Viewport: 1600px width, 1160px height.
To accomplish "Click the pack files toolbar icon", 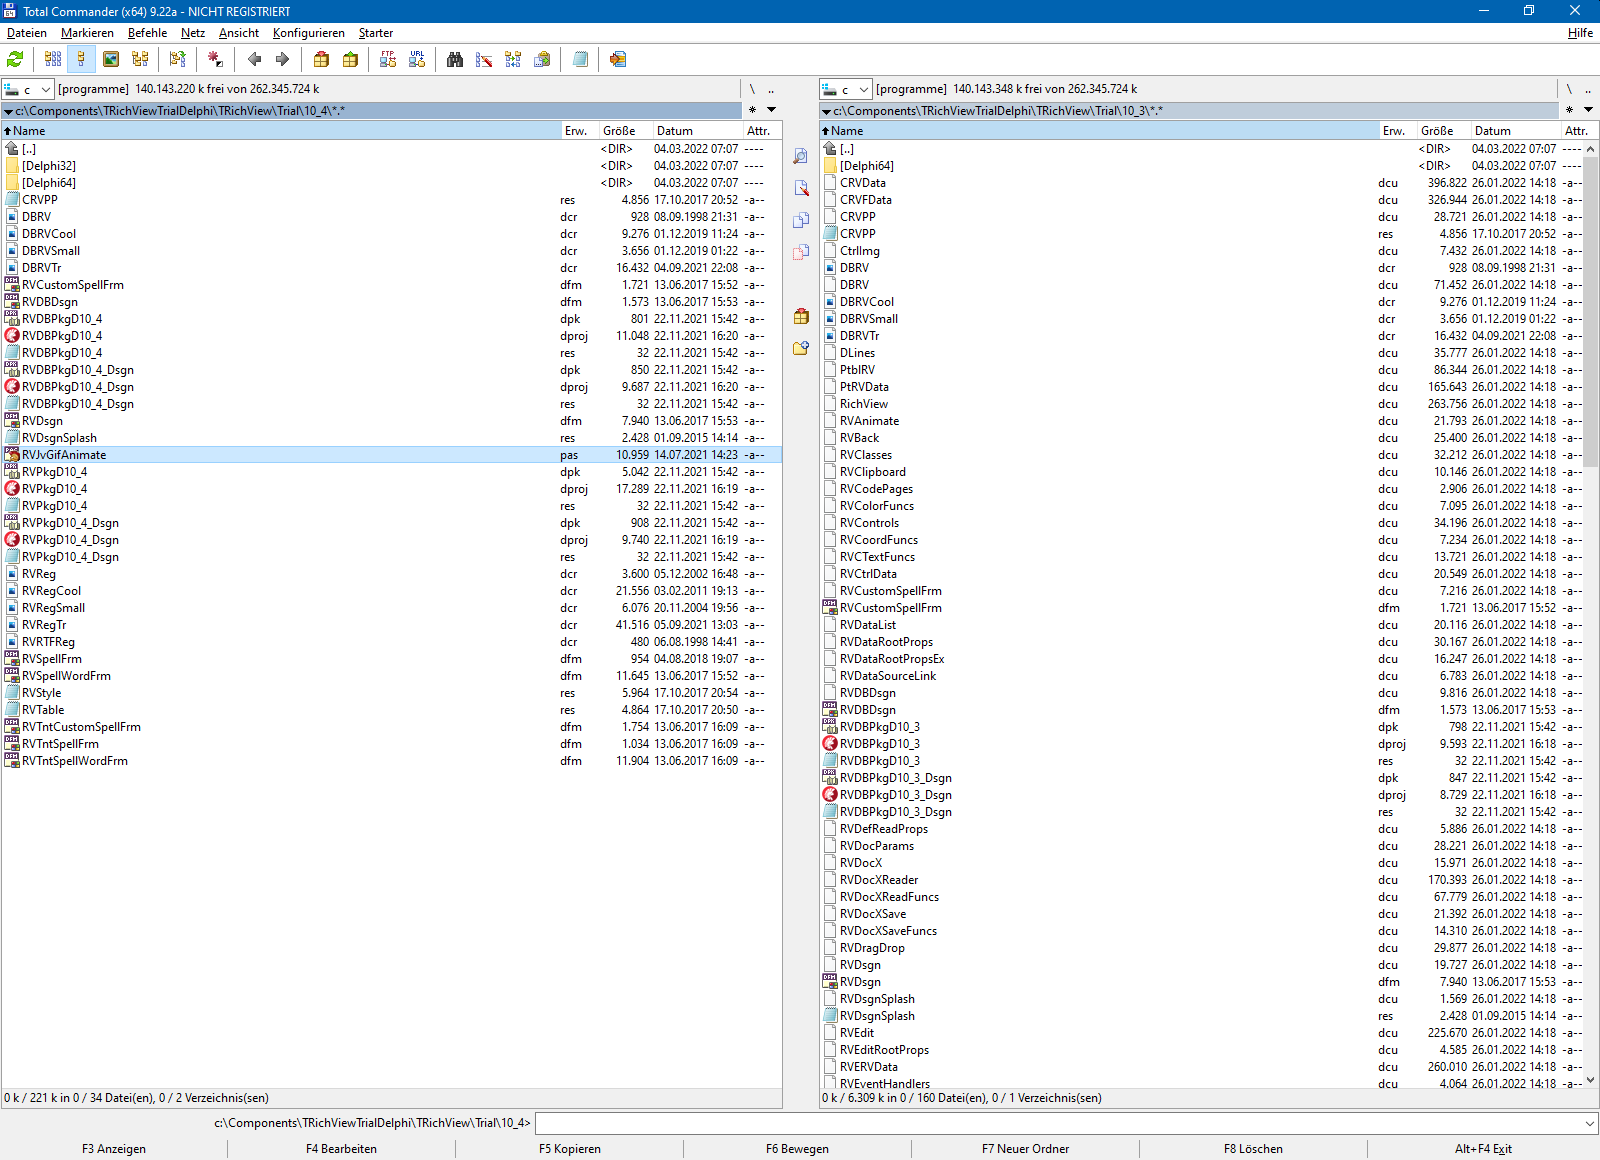I will [321, 60].
